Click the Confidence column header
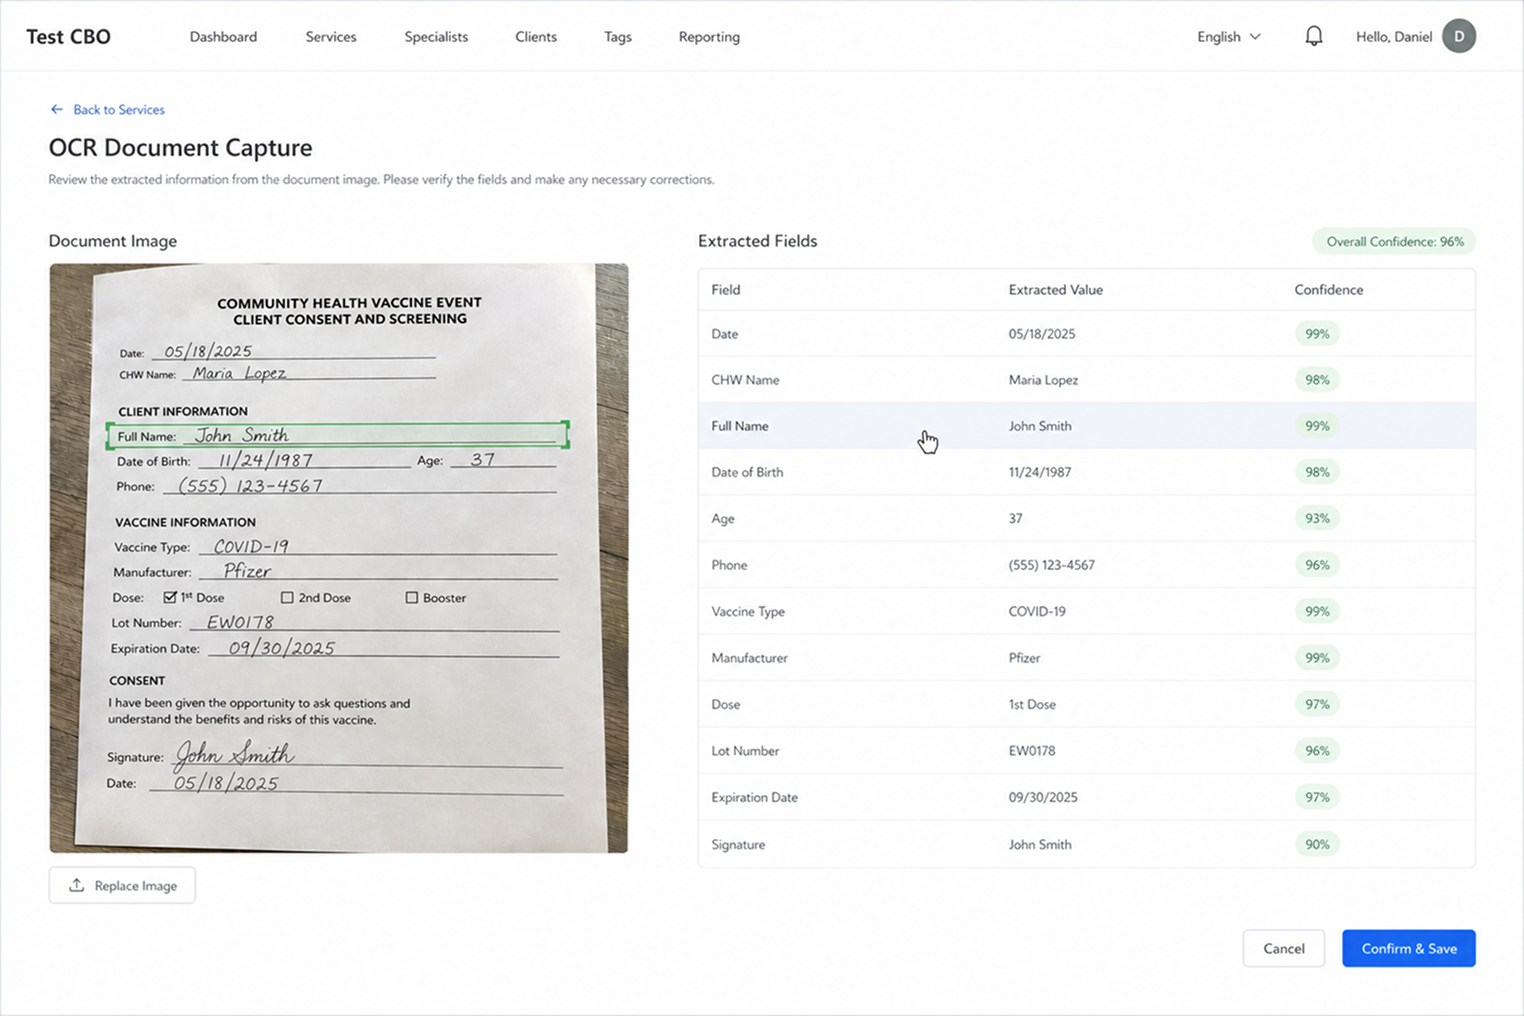This screenshot has height=1016, width=1524. [x=1328, y=290]
